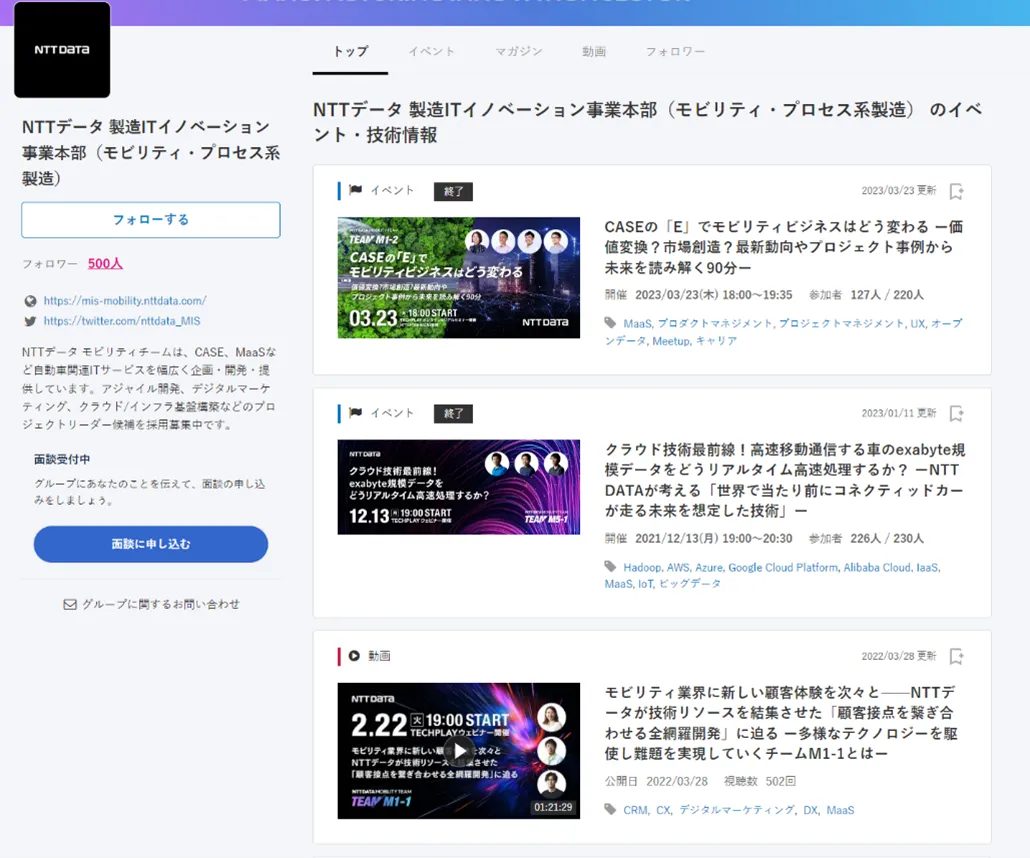
Task: Select the プロジェクトマネジメント tag
Action: (x=841, y=323)
